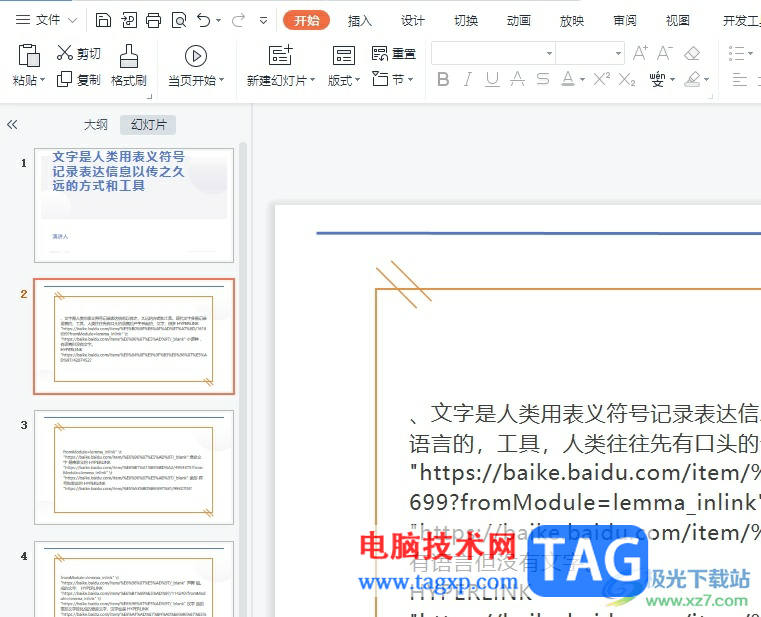
Task: Select slide 1 thumbnail
Action: pyautogui.click(x=133, y=205)
